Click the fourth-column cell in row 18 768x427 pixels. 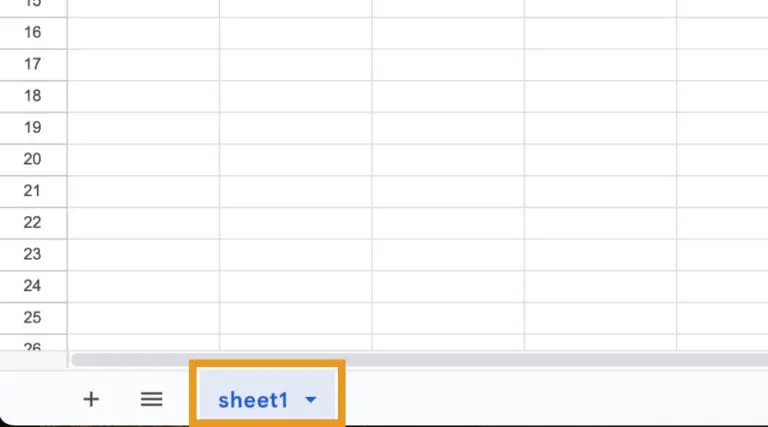point(599,96)
